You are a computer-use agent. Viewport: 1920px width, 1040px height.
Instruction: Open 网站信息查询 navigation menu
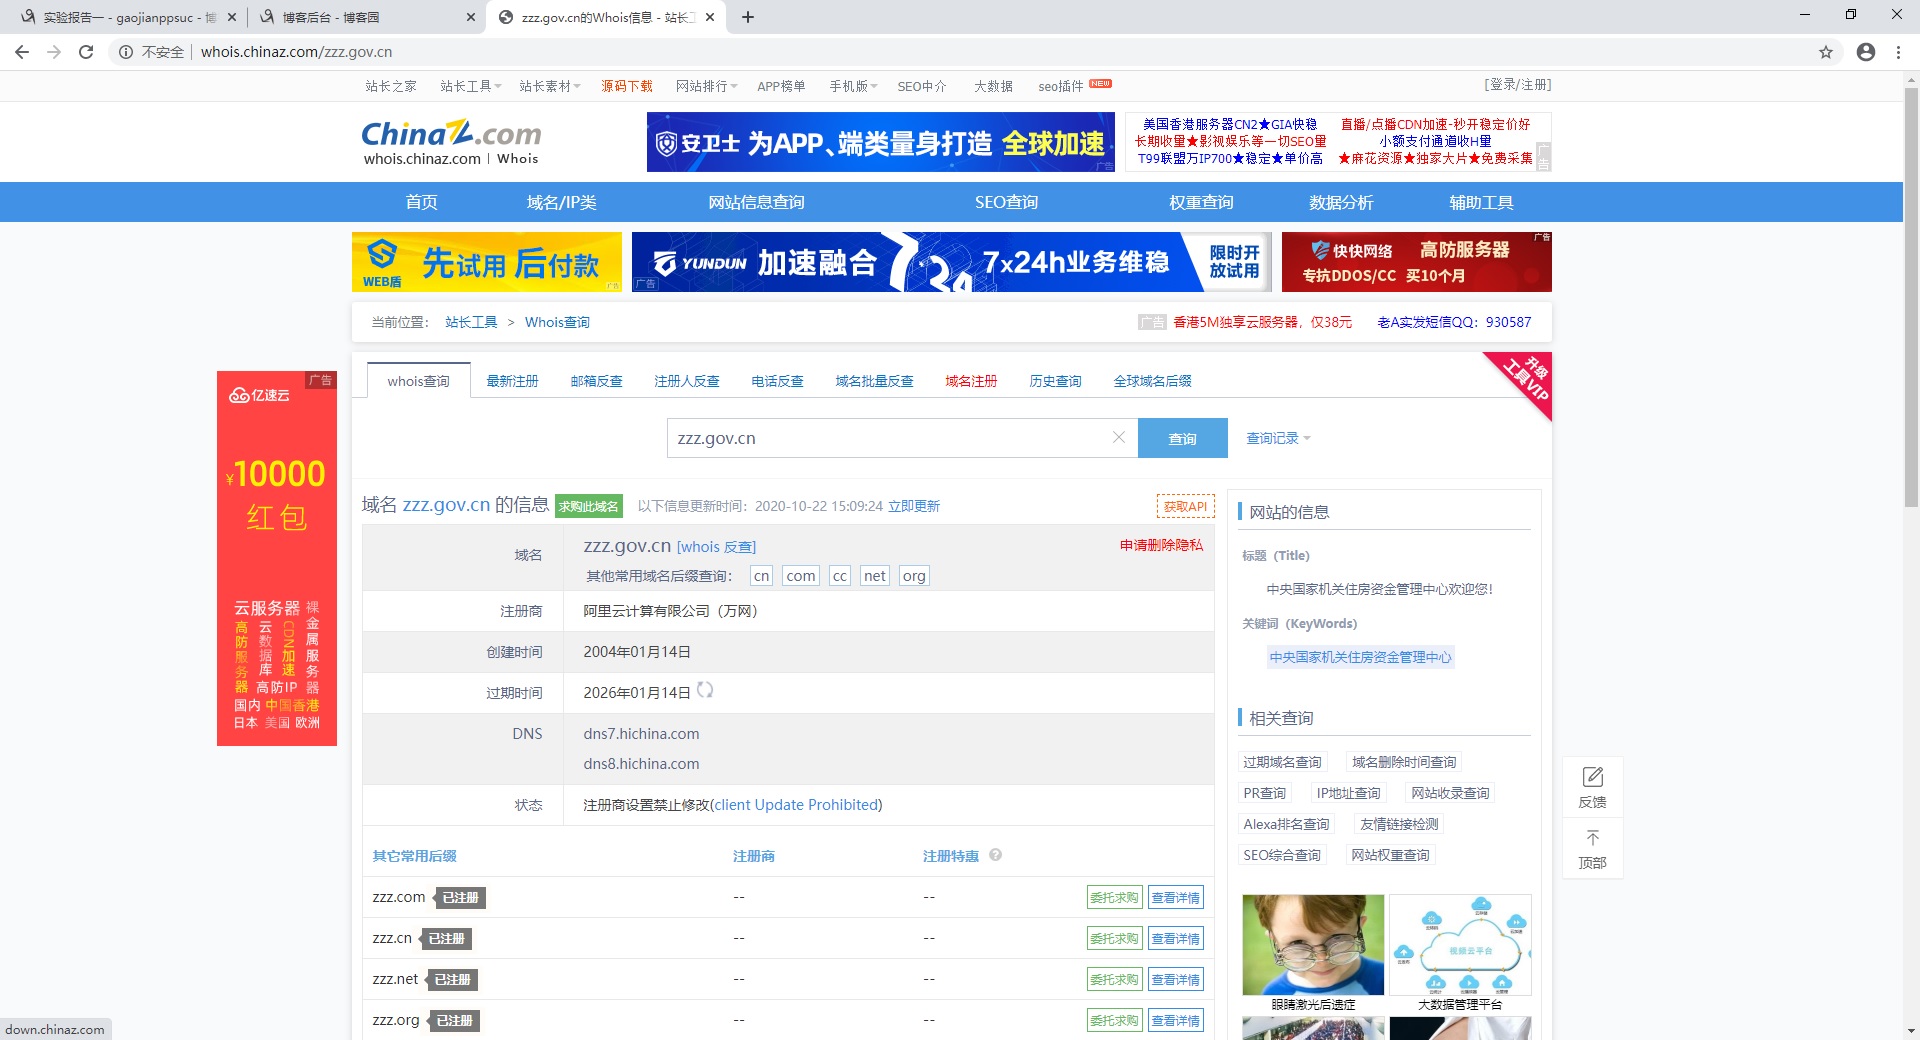(x=756, y=202)
